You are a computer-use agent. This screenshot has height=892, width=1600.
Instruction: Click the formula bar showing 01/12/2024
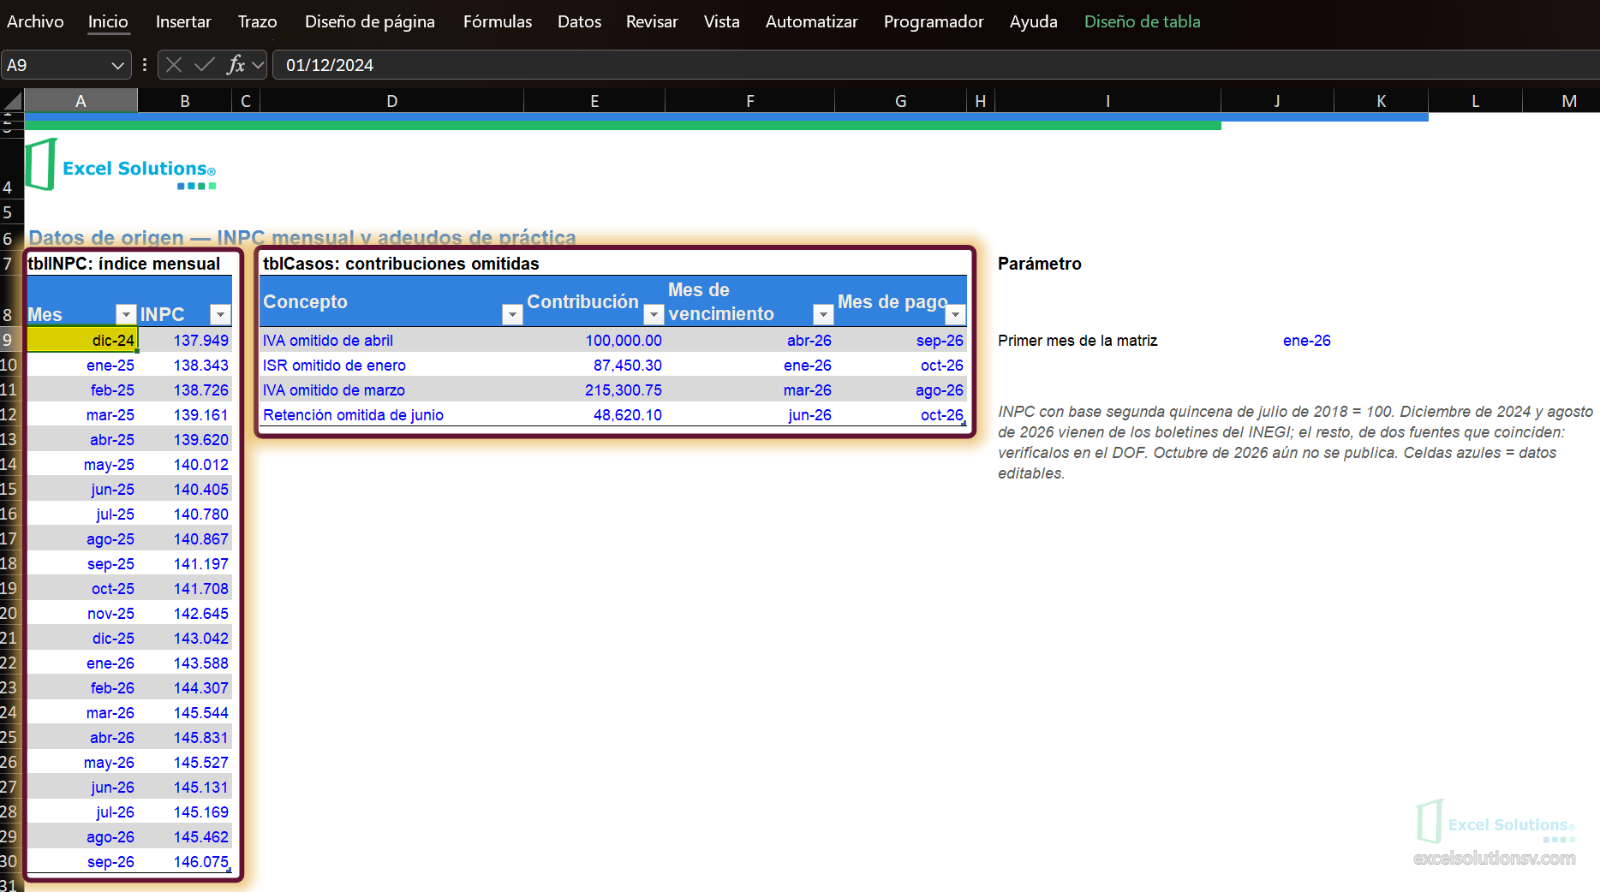(x=935, y=65)
